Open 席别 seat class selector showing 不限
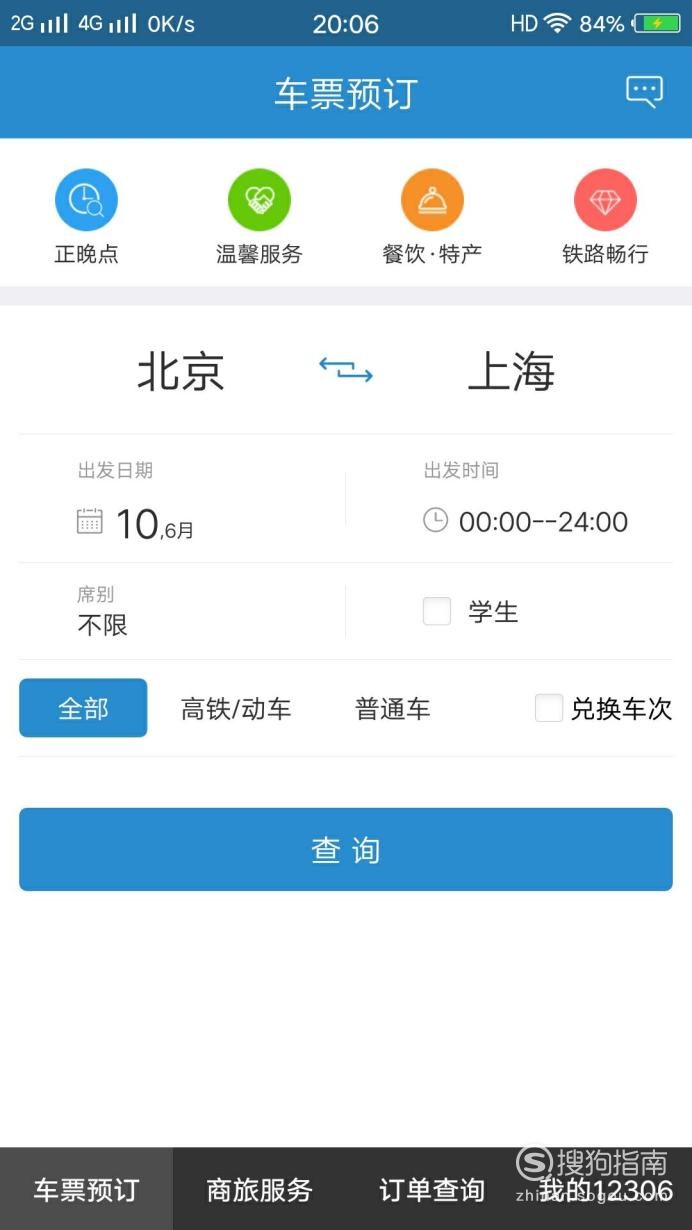Viewport: 692px width, 1230px height. pyautogui.click(x=182, y=611)
